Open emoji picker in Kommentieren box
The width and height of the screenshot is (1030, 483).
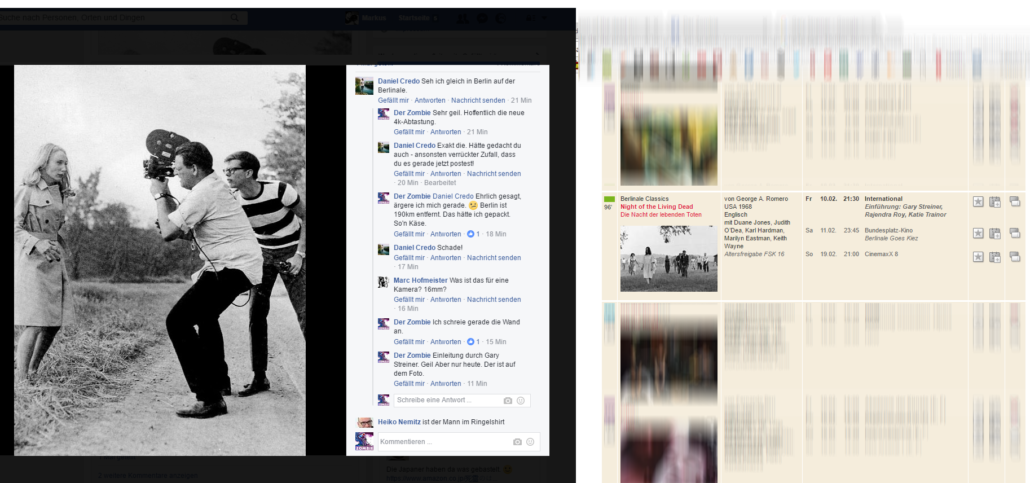click(531, 442)
